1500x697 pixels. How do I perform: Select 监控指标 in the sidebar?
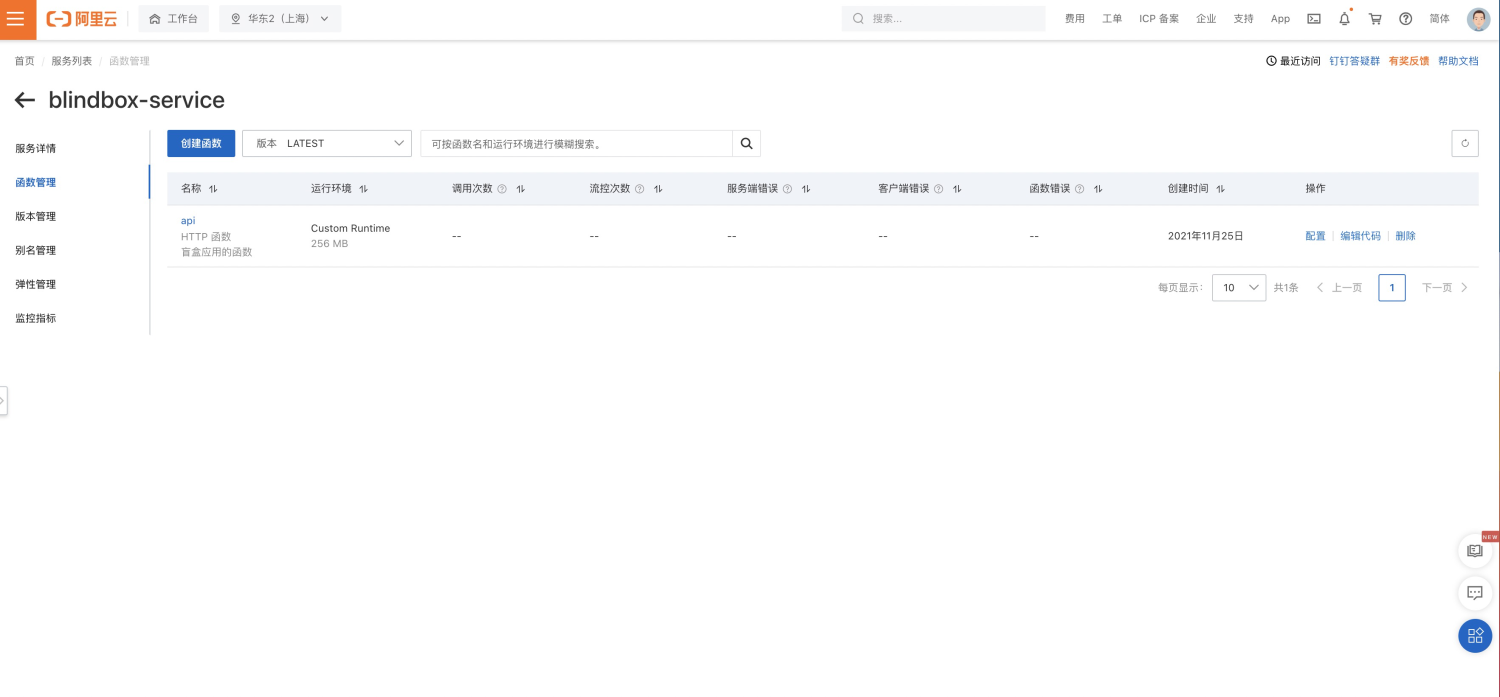pos(36,318)
